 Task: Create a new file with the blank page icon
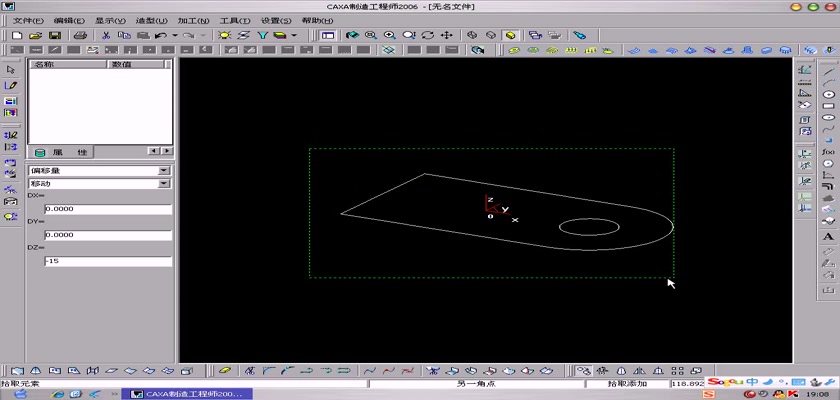(x=17, y=35)
